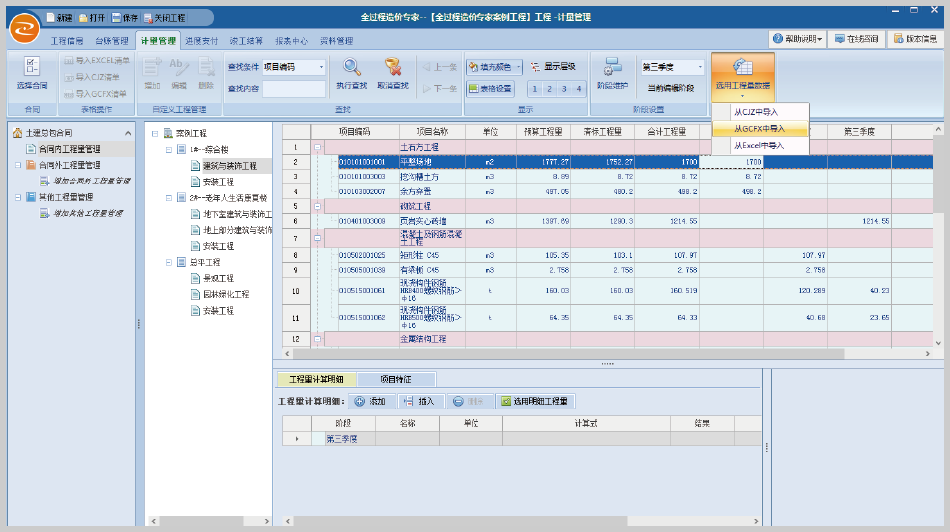Image resolution: width=950 pixels, height=532 pixels.
Task: Collapse the 土石方工程 row group
Action: click(x=319, y=147)
